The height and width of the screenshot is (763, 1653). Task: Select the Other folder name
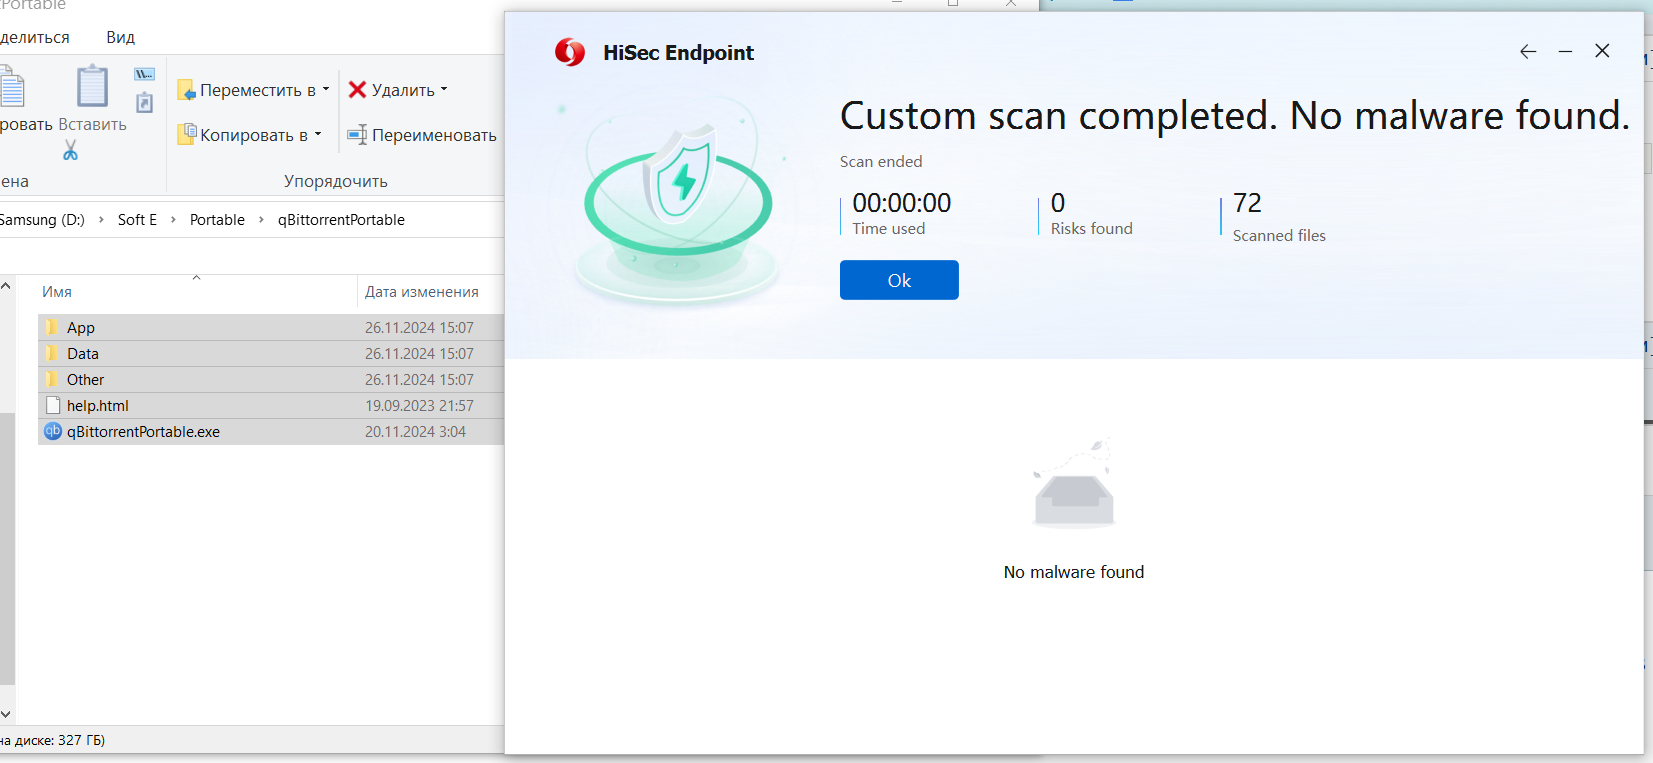(85, 380)
